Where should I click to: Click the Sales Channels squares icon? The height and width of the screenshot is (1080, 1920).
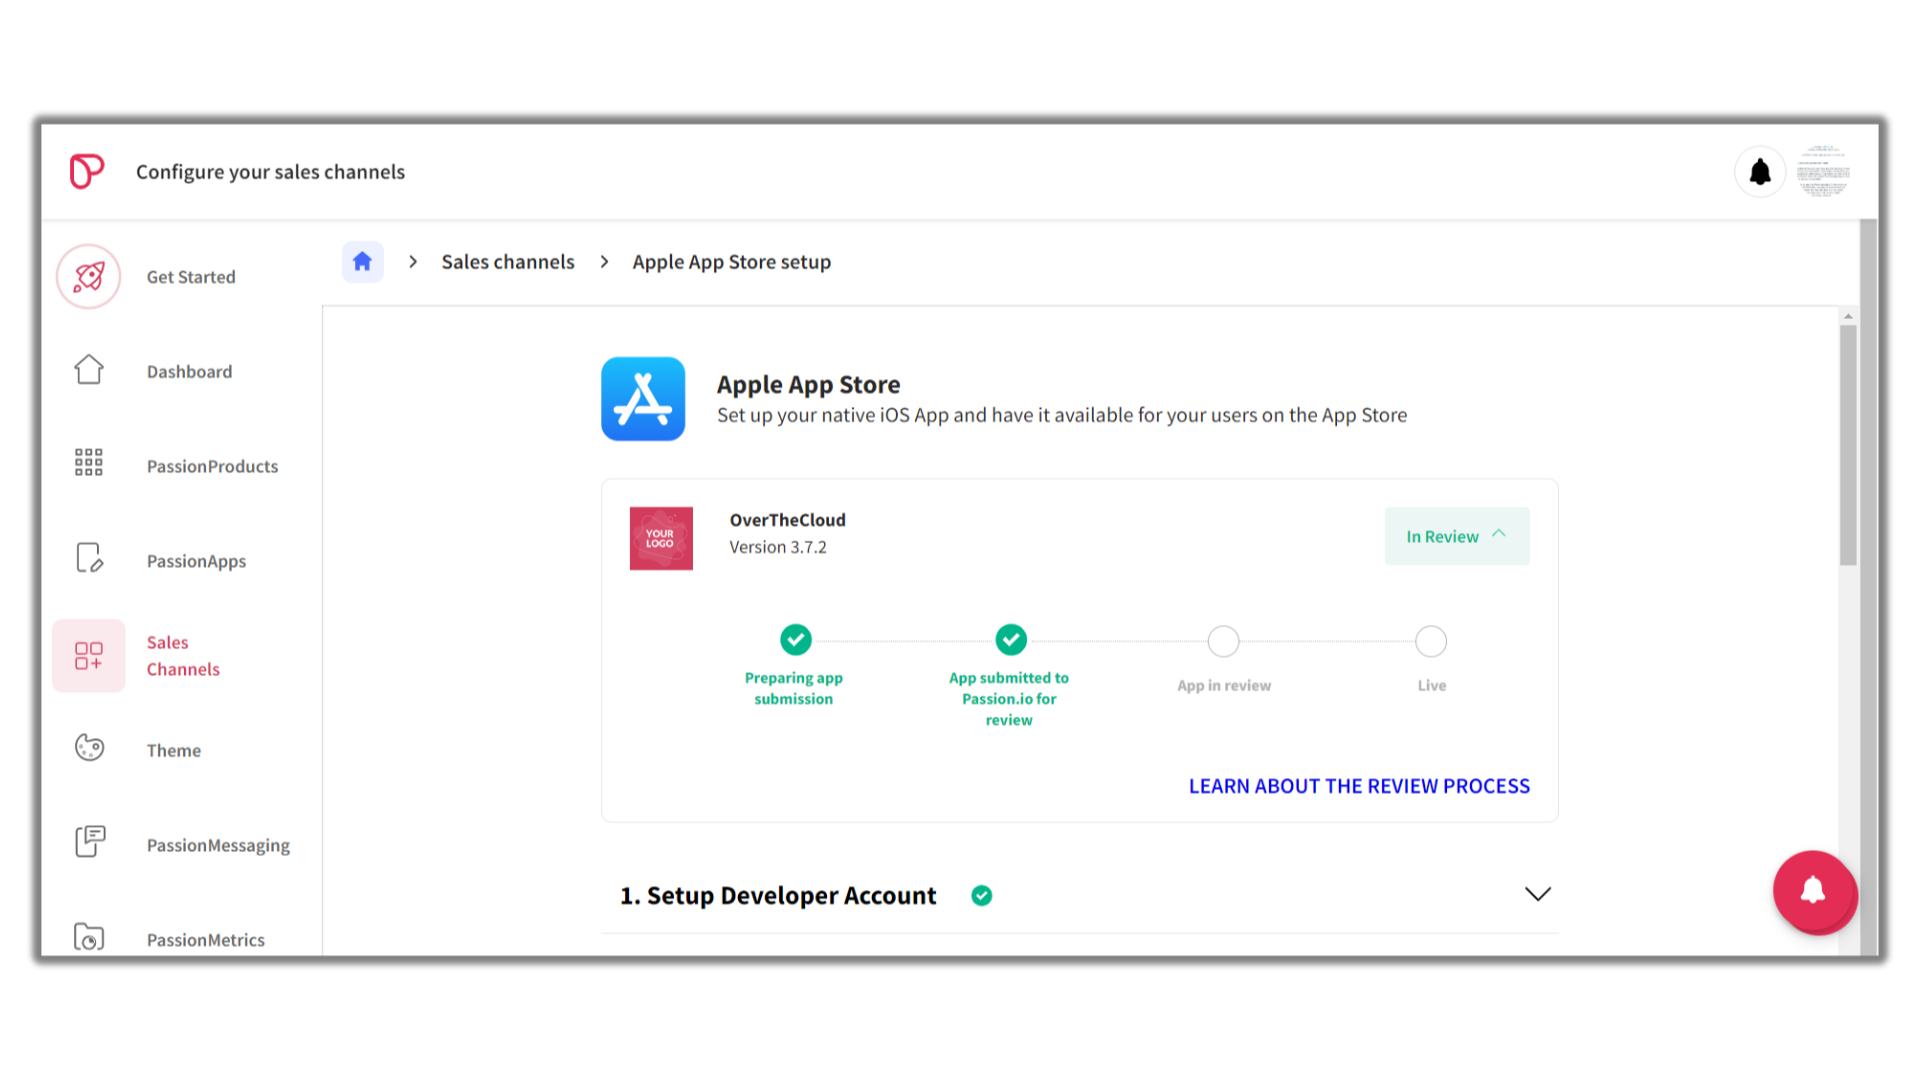click(89, 656)
